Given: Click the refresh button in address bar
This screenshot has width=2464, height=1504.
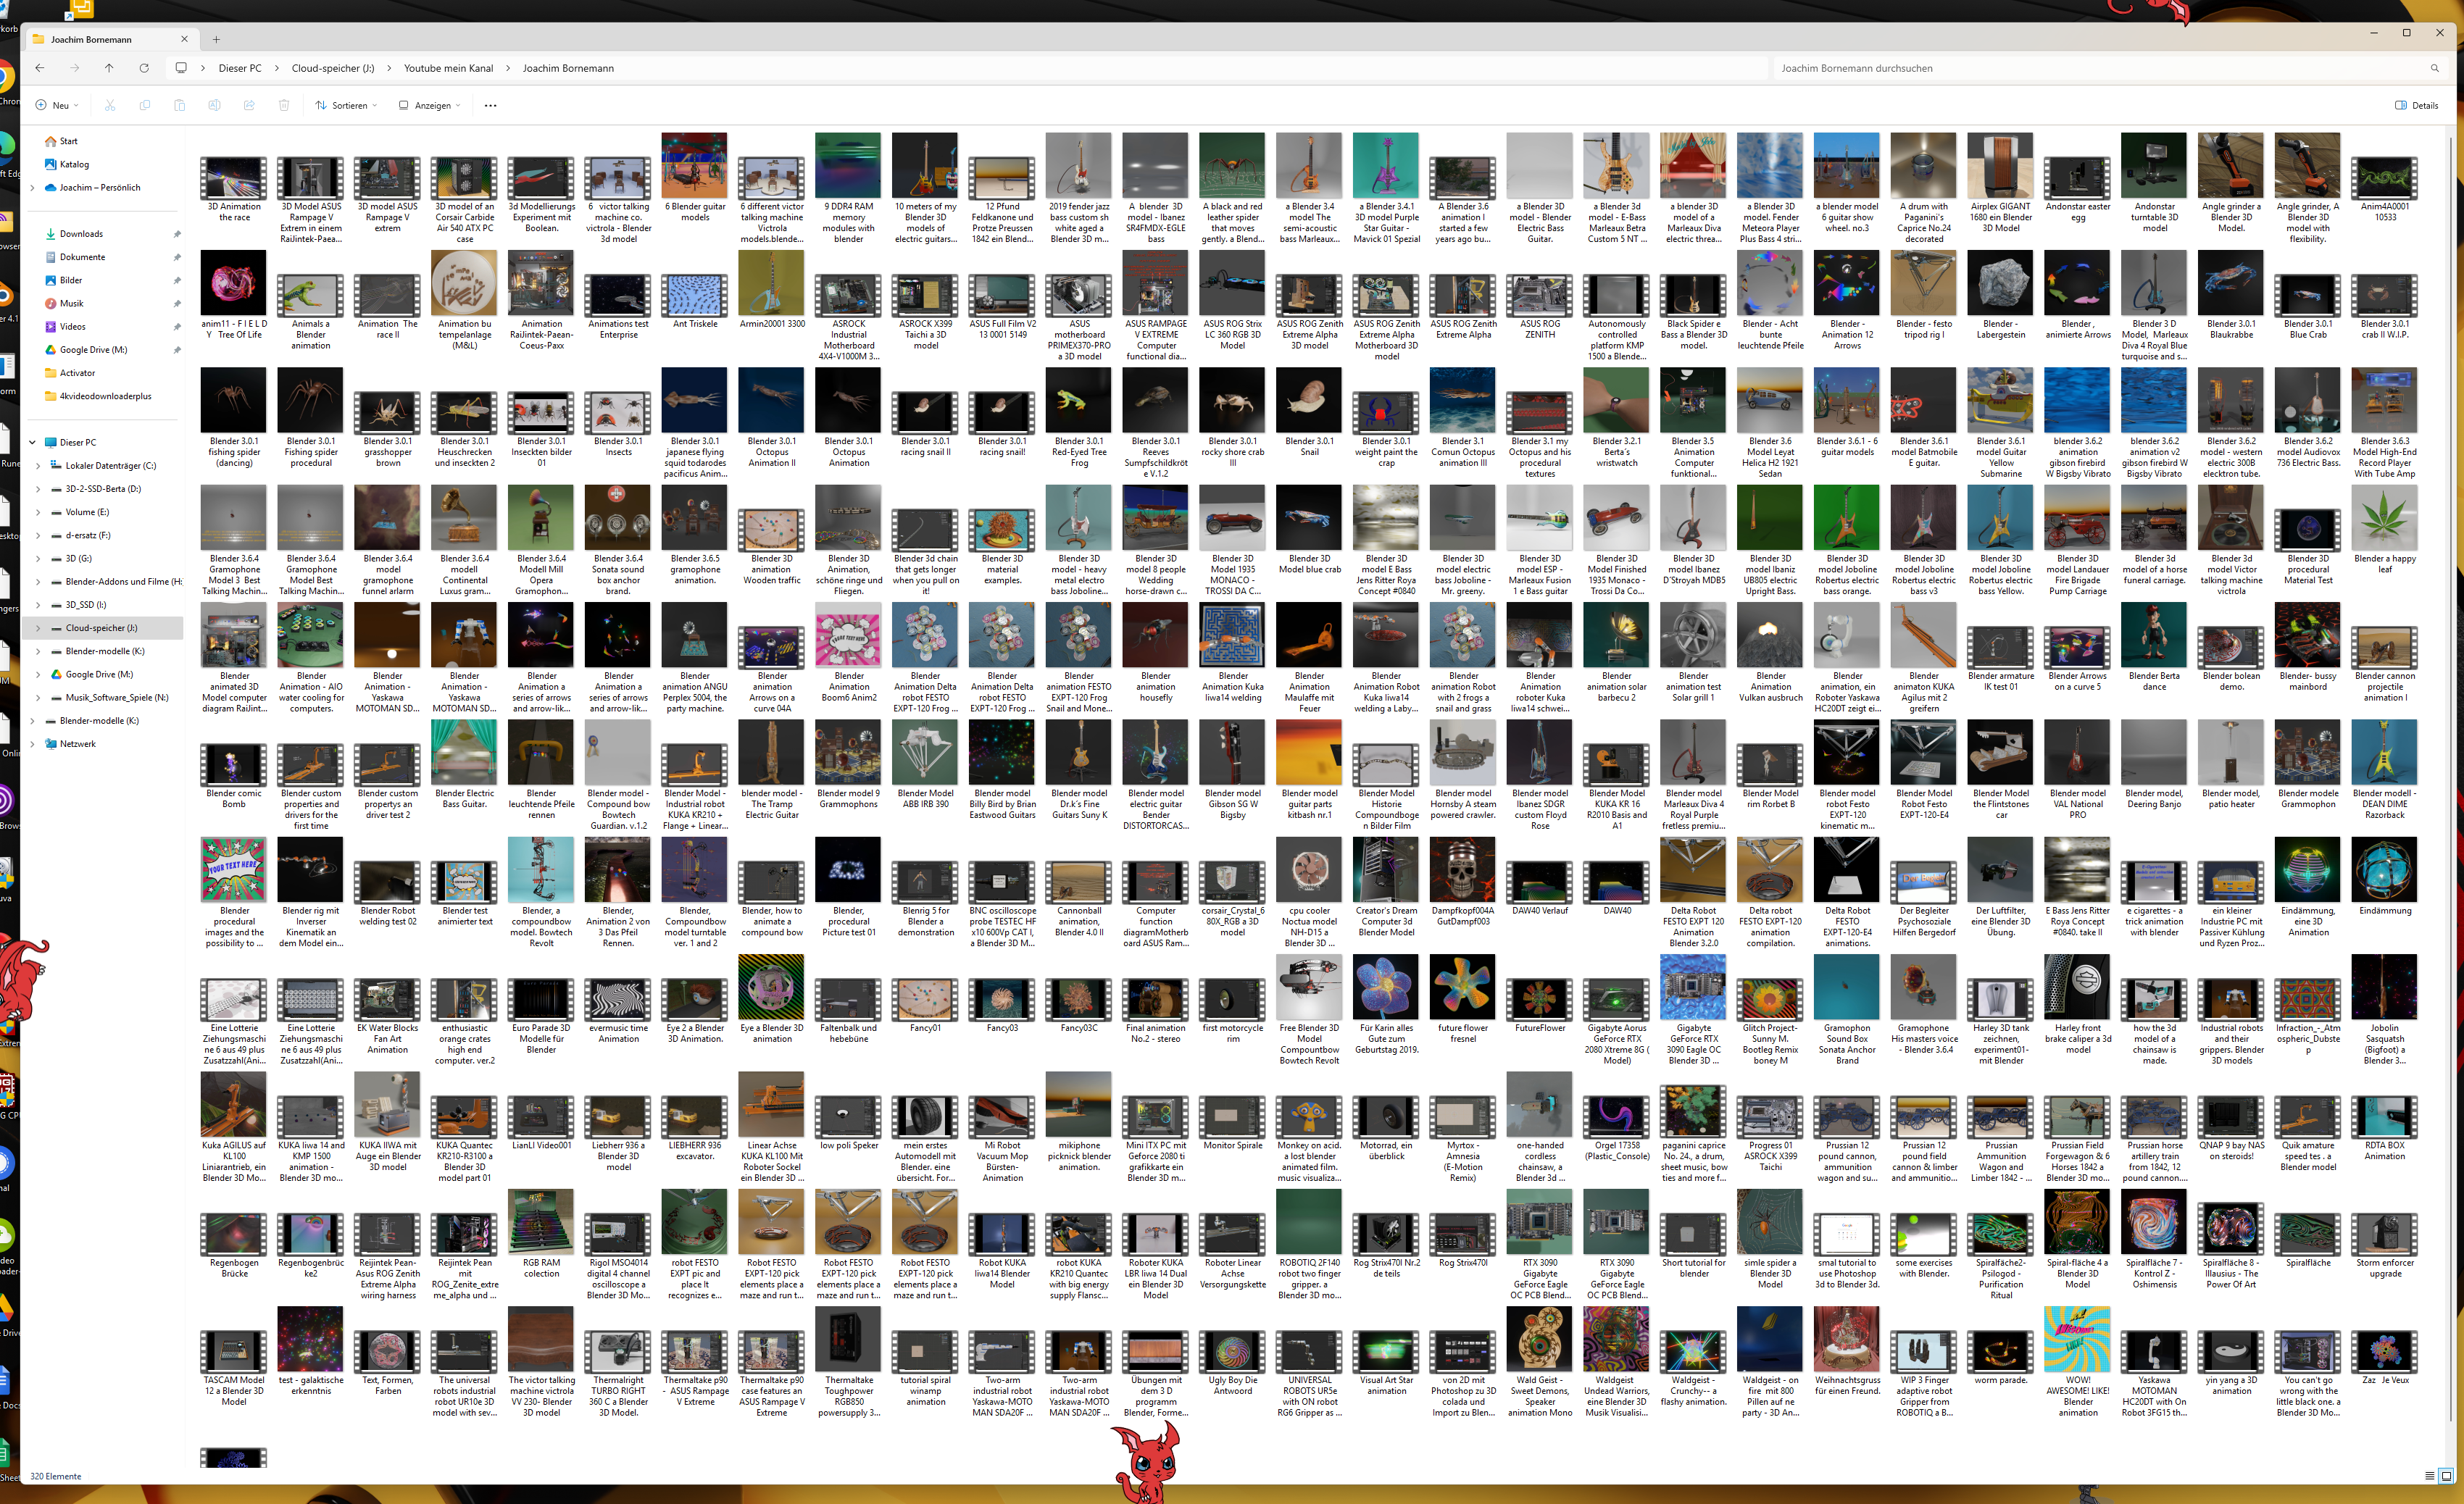Looking at the screenshot, I should (x=144, y=68).
